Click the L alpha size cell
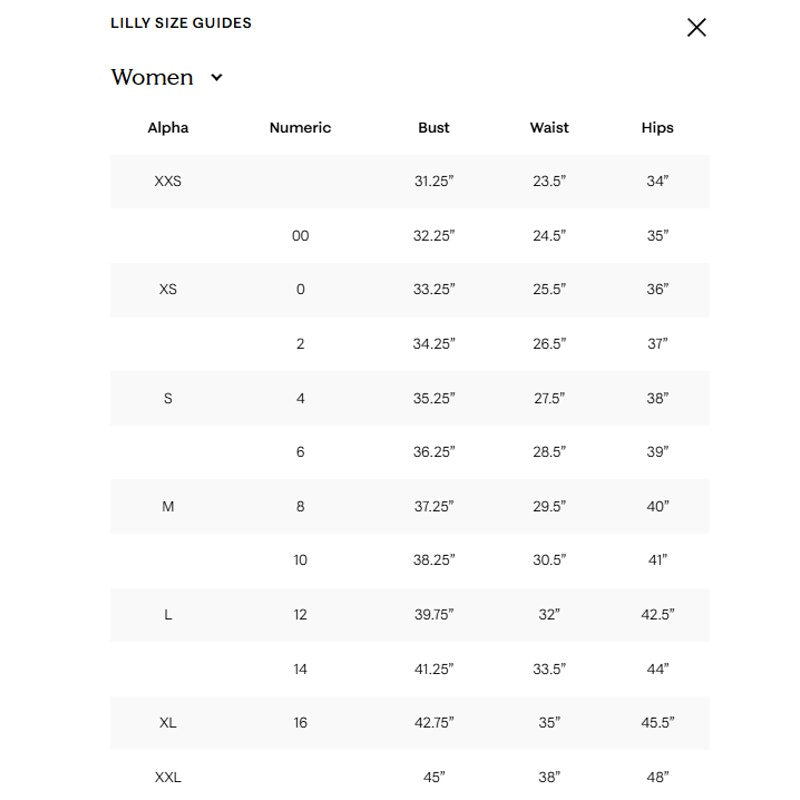The image size is (800, 800). 168,615
